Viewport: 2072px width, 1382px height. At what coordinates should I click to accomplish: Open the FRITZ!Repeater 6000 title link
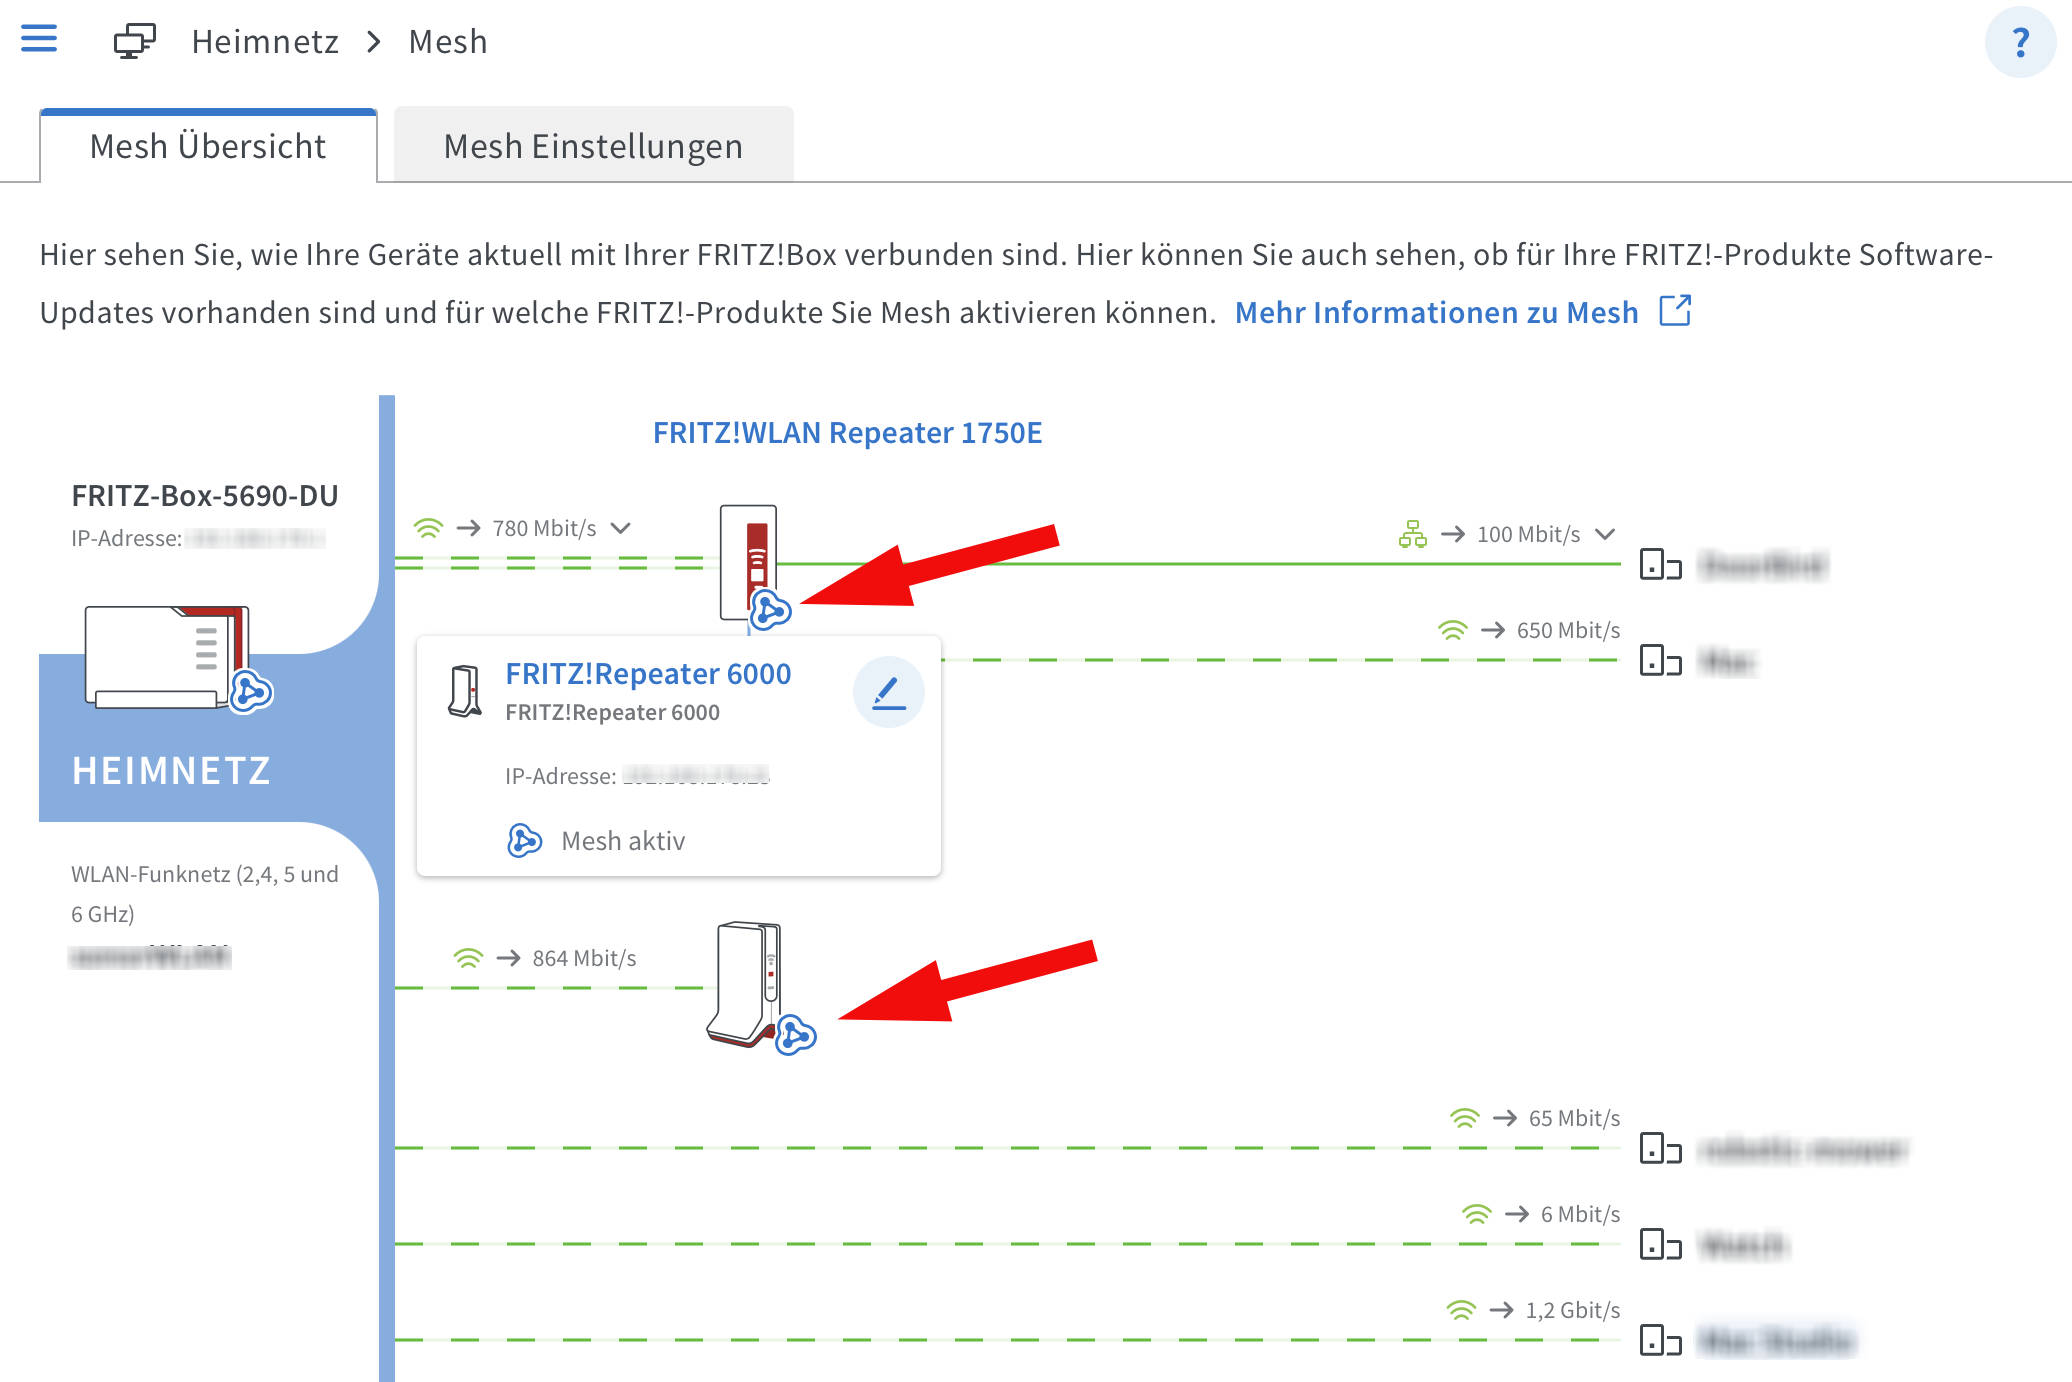point(648,674)
